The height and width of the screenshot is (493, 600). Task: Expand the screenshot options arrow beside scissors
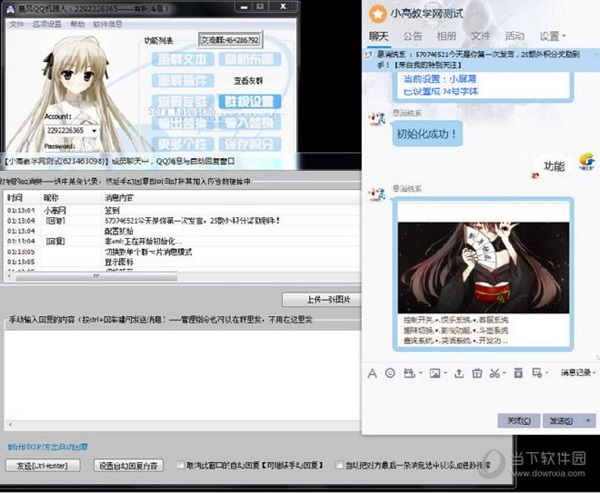coord(504,373)
